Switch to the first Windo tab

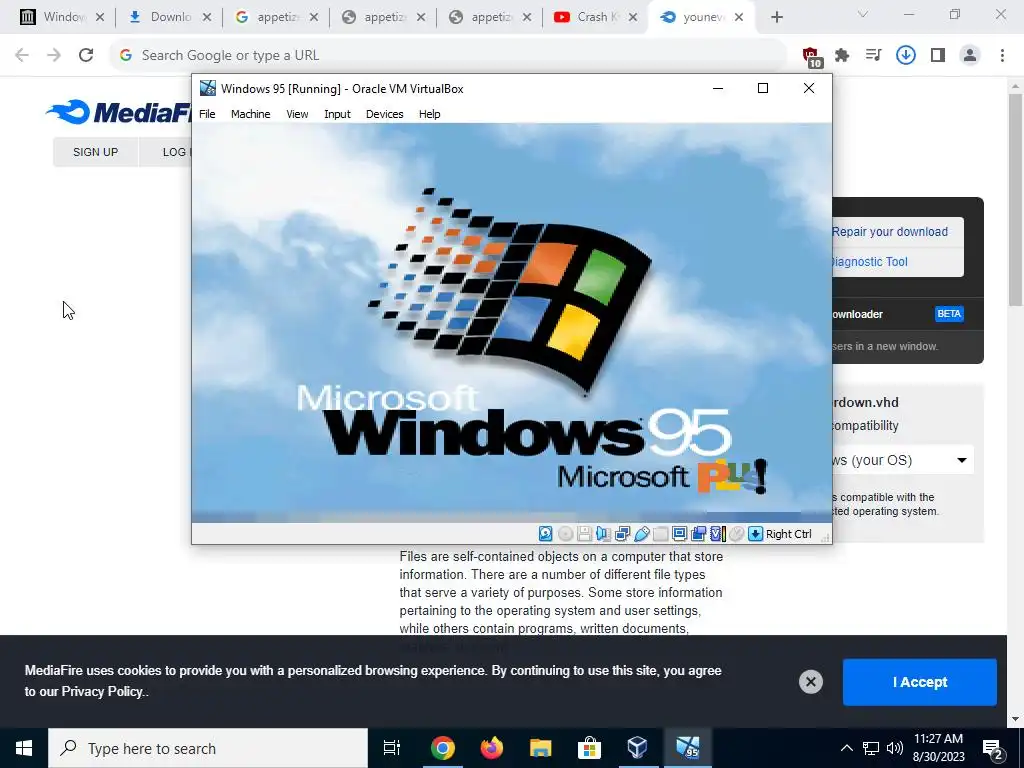pyautogui.click(x=54, y=17)
